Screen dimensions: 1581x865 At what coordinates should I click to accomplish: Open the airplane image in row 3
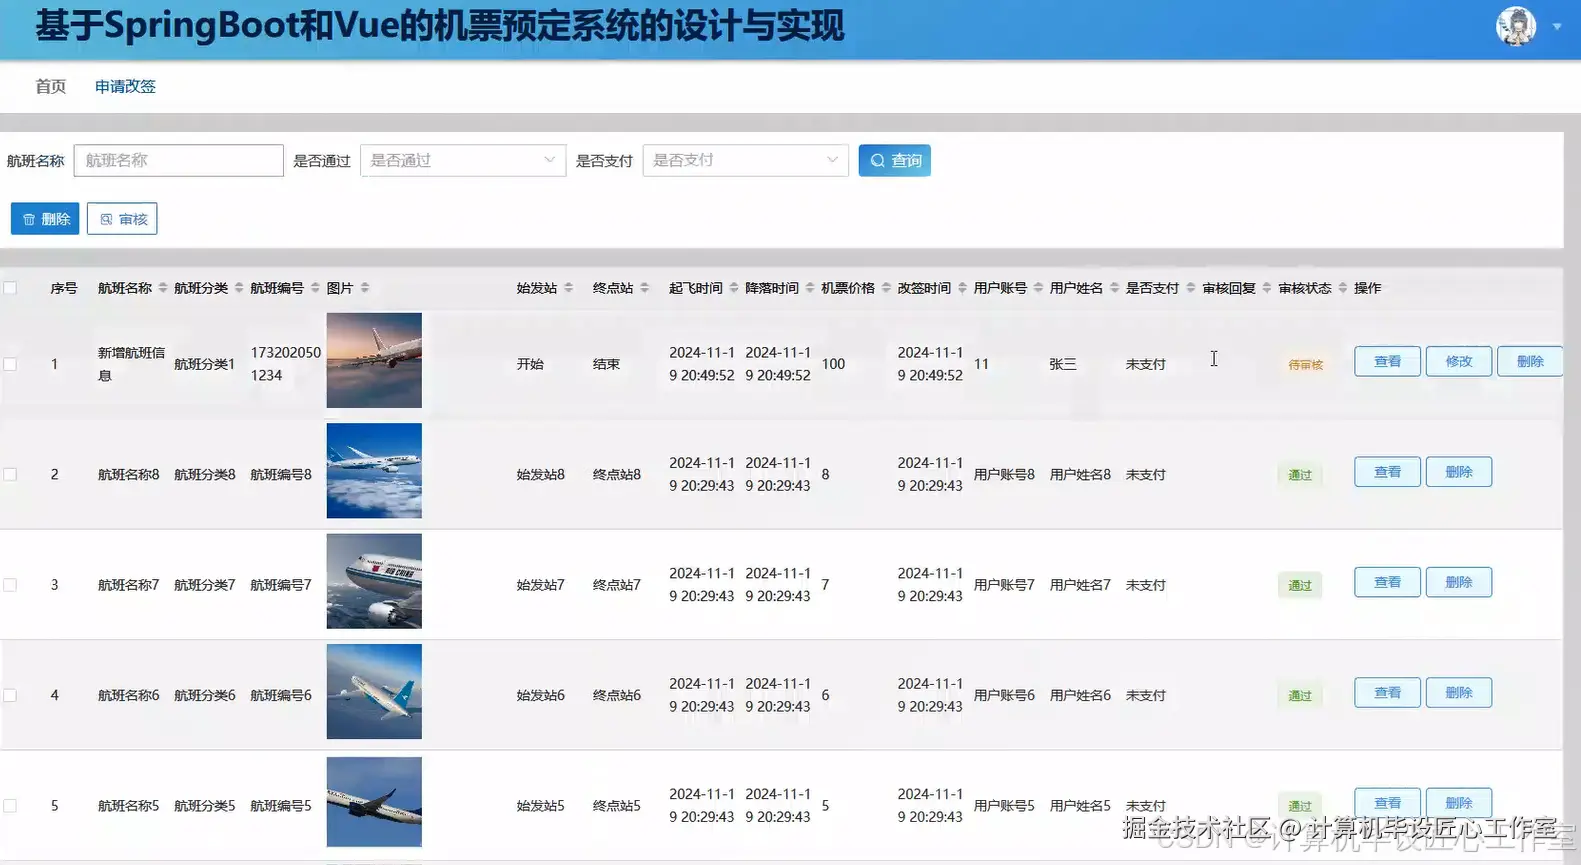pos(374,581)
